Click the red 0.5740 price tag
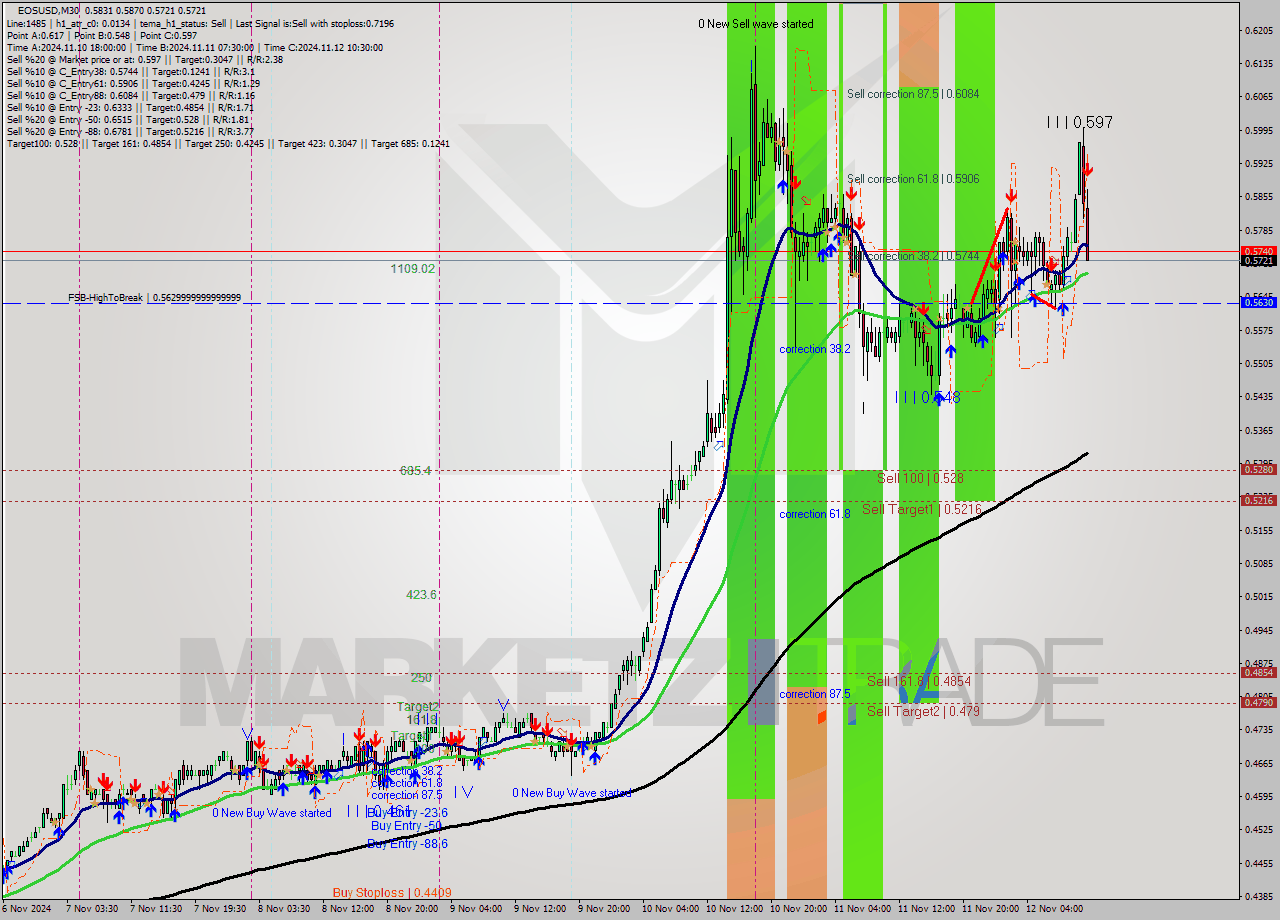1280x920 pixels. 1258,251
